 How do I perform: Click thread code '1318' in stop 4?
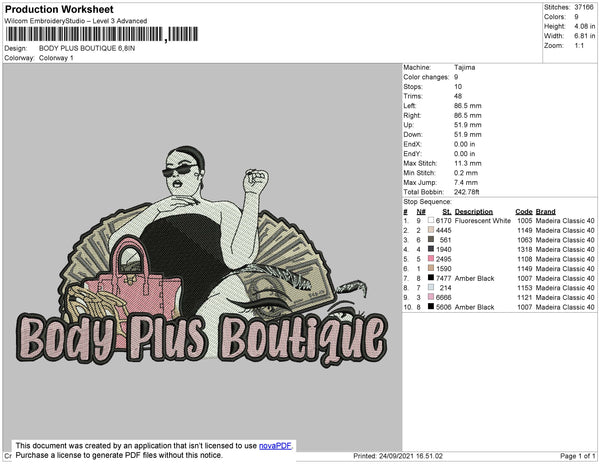pyautogui.click(x=525, y=249)
